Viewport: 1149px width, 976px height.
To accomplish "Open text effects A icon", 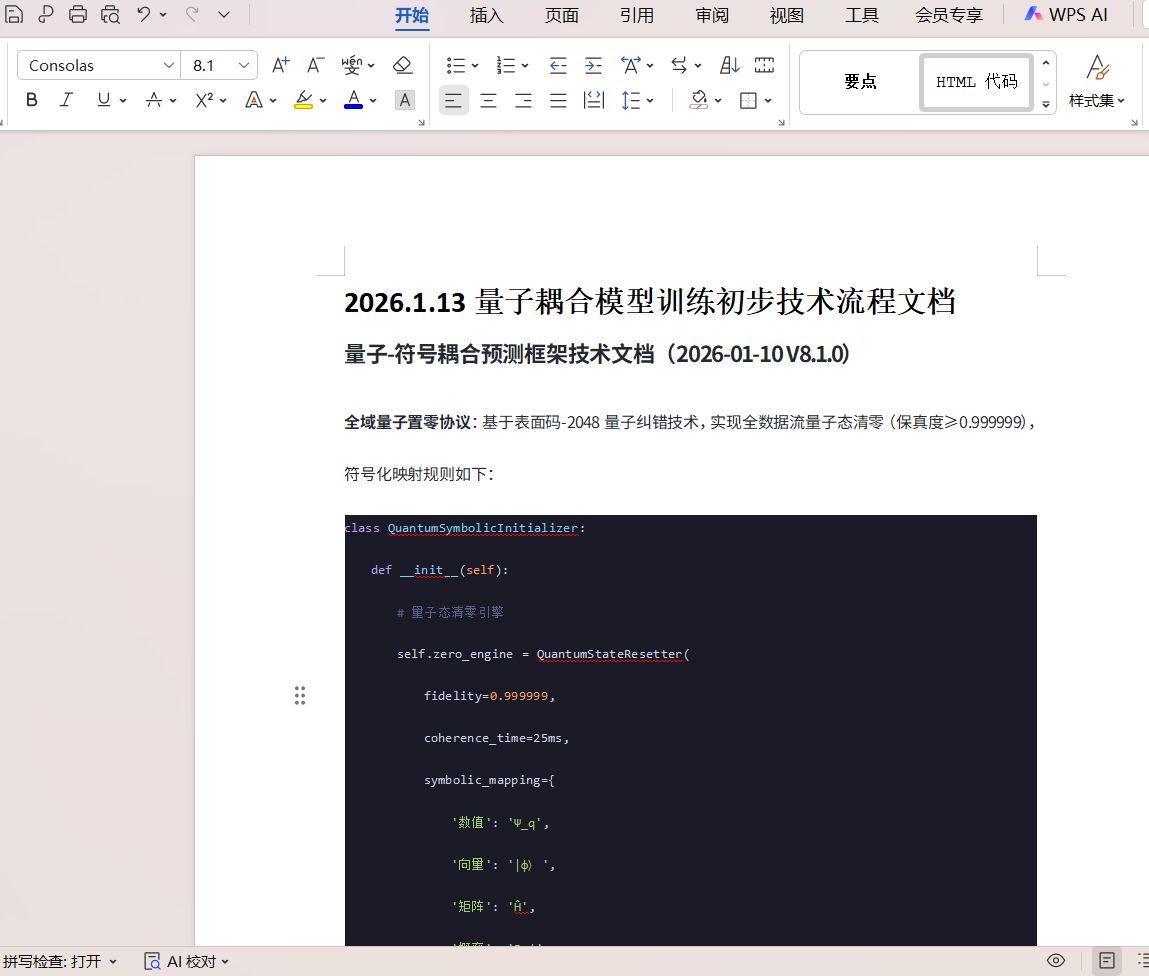I will click(x=254, y=100).
